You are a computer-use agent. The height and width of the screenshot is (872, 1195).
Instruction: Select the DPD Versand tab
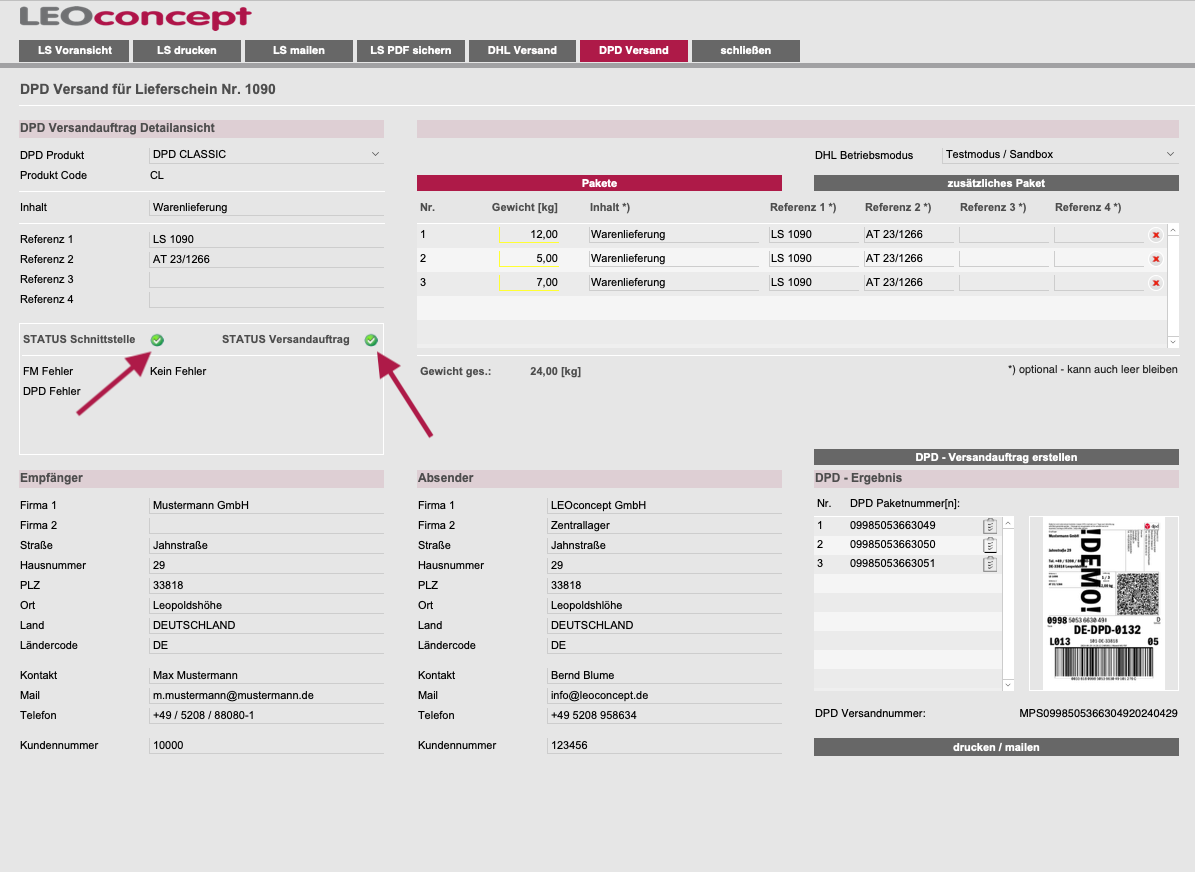pyautogui.click(x=633, y=50)
